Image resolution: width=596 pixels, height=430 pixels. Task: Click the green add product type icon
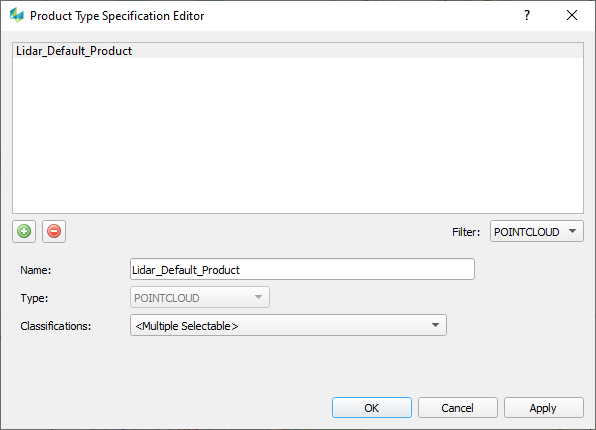[x=24, y=231]
